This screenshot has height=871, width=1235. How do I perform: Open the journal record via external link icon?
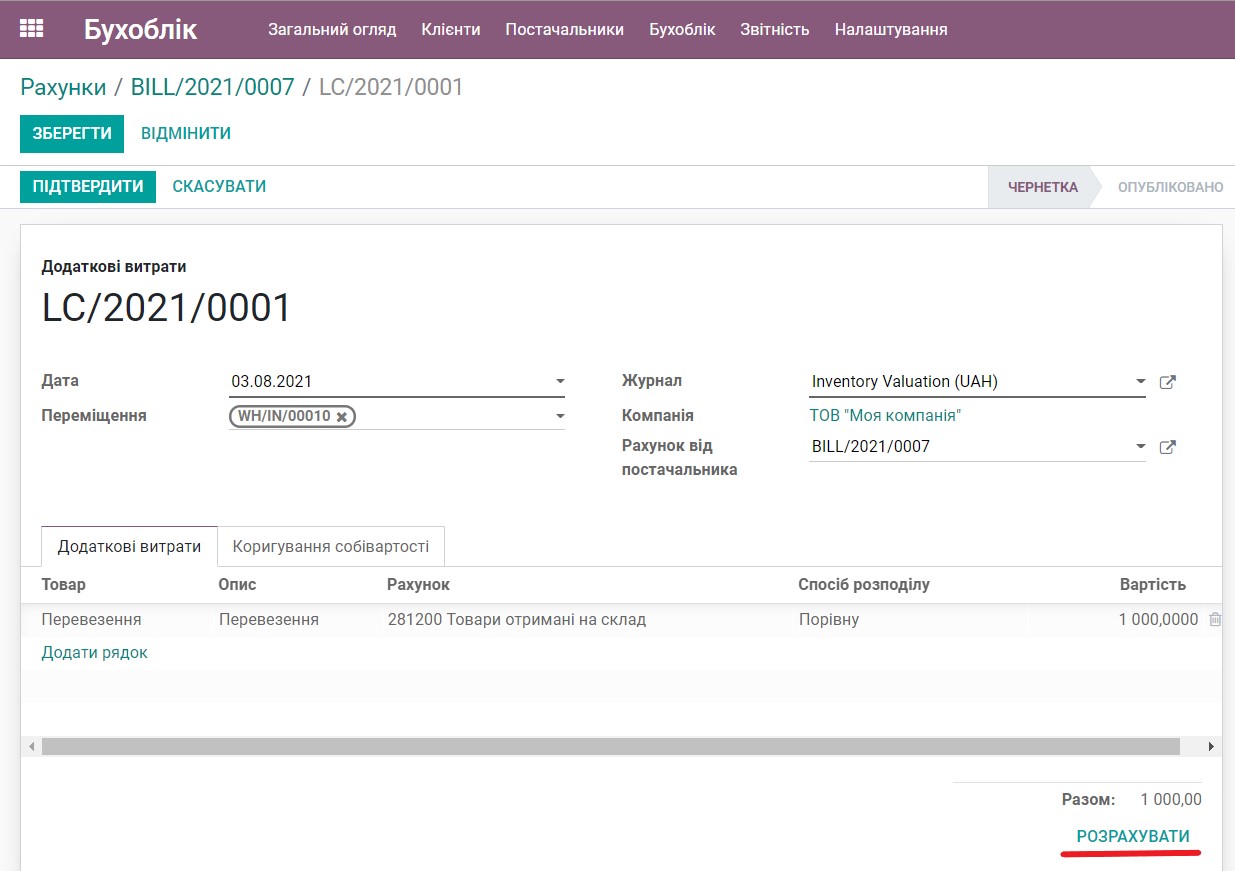(x=1168, y=381)
